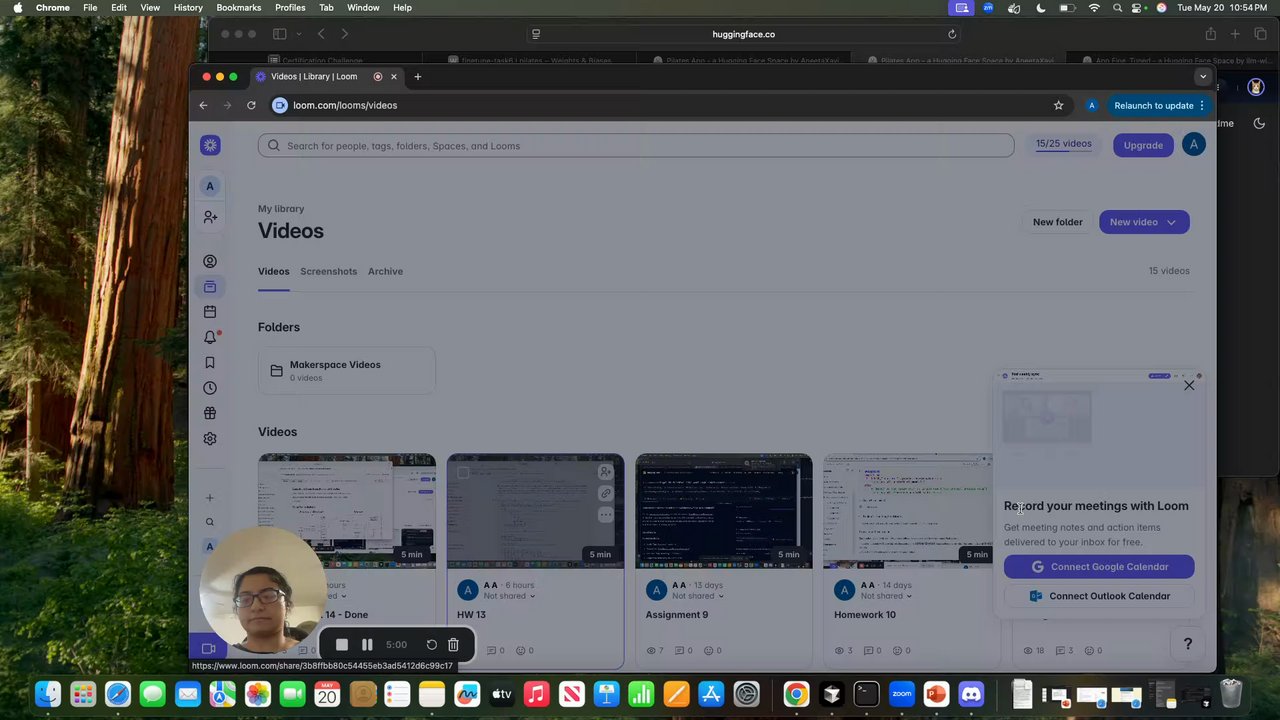Switch to the Screenshots tab
This screenshot has width=1280, height=720.
pyautogui.click(x=328, y=271)
